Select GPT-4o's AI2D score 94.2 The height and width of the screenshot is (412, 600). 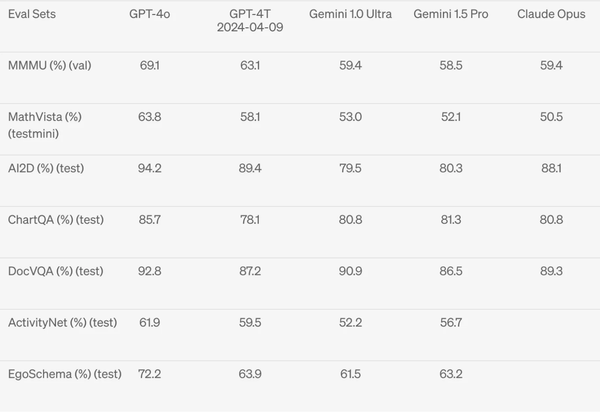tap(150, 168)
